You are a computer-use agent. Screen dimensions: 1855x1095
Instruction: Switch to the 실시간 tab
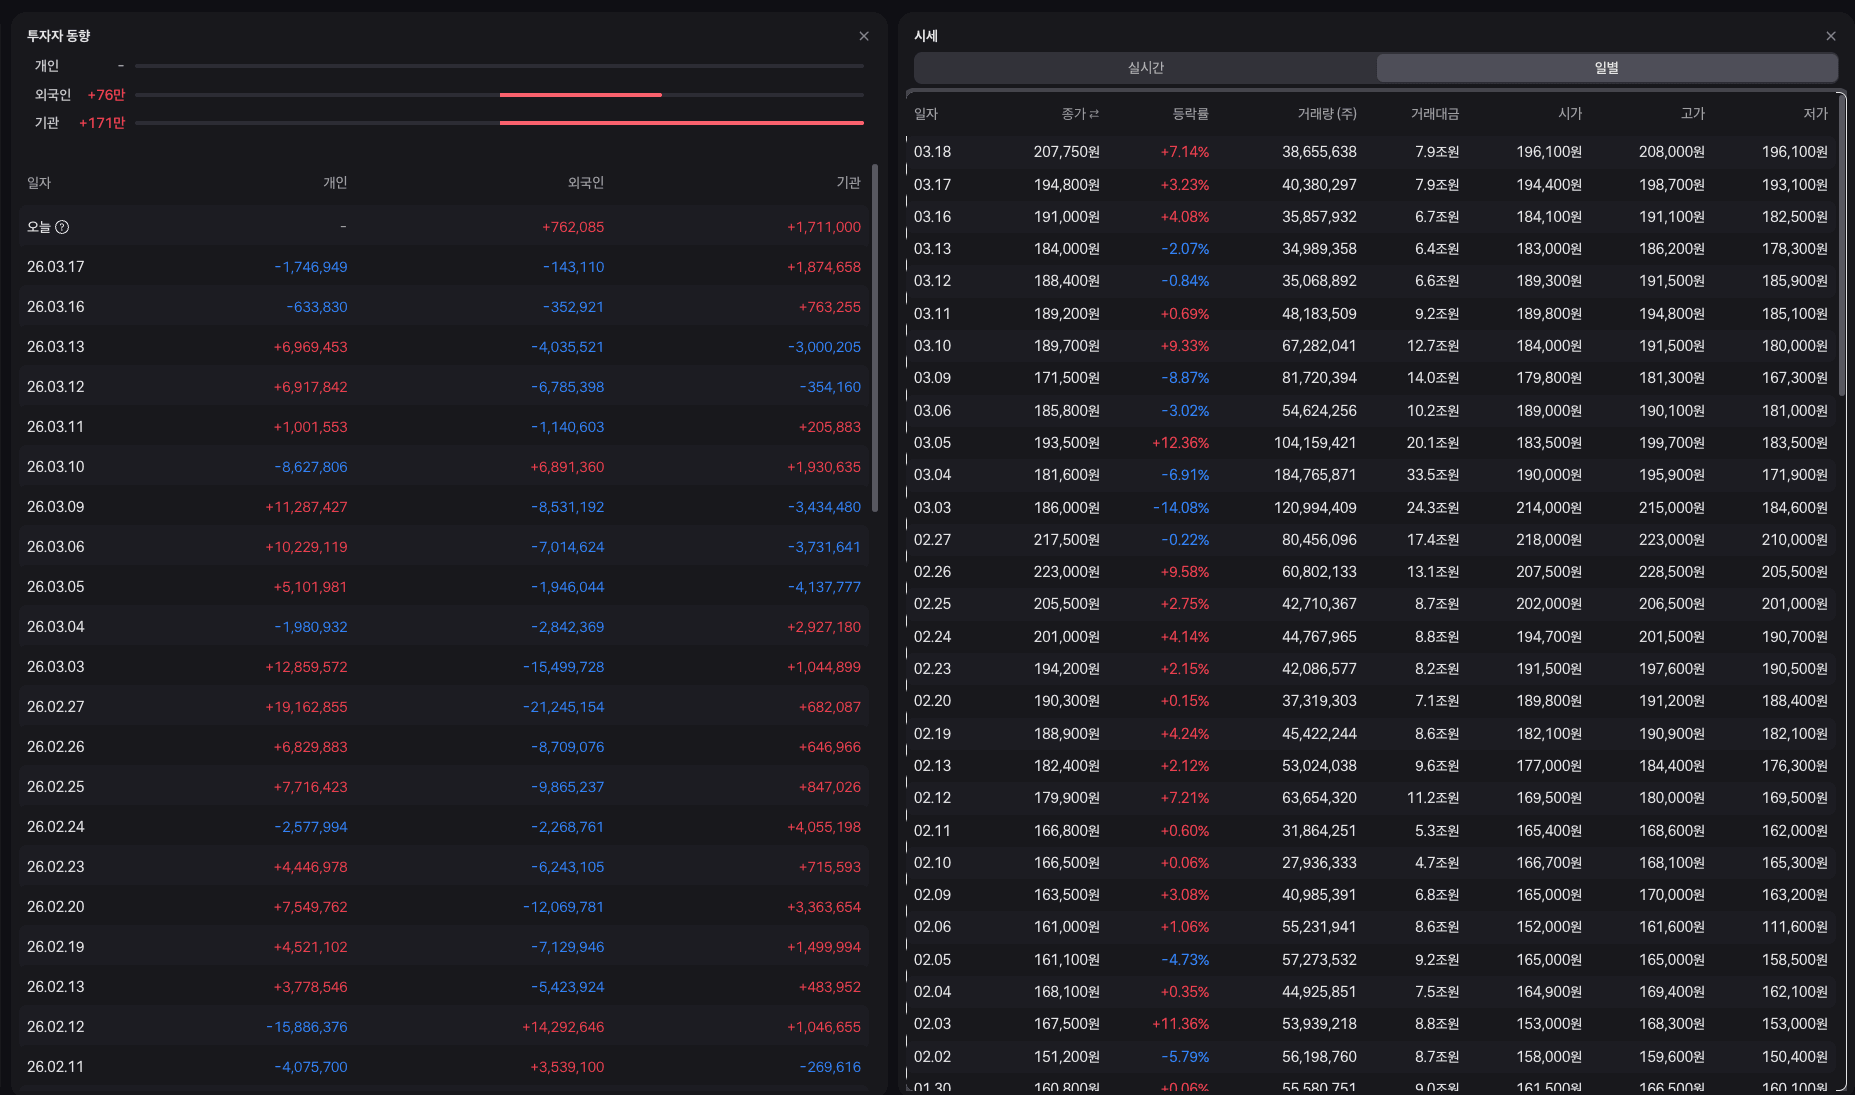coord(1146,68)
